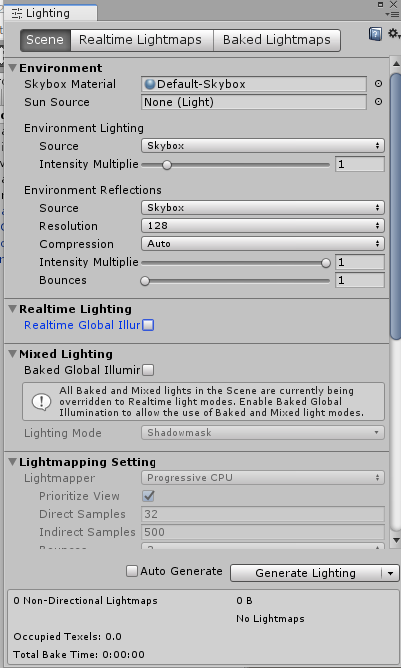The image size is (401, 668).
Task: Click the Reflections Intensity Multiplier value field
Action: 360,262
